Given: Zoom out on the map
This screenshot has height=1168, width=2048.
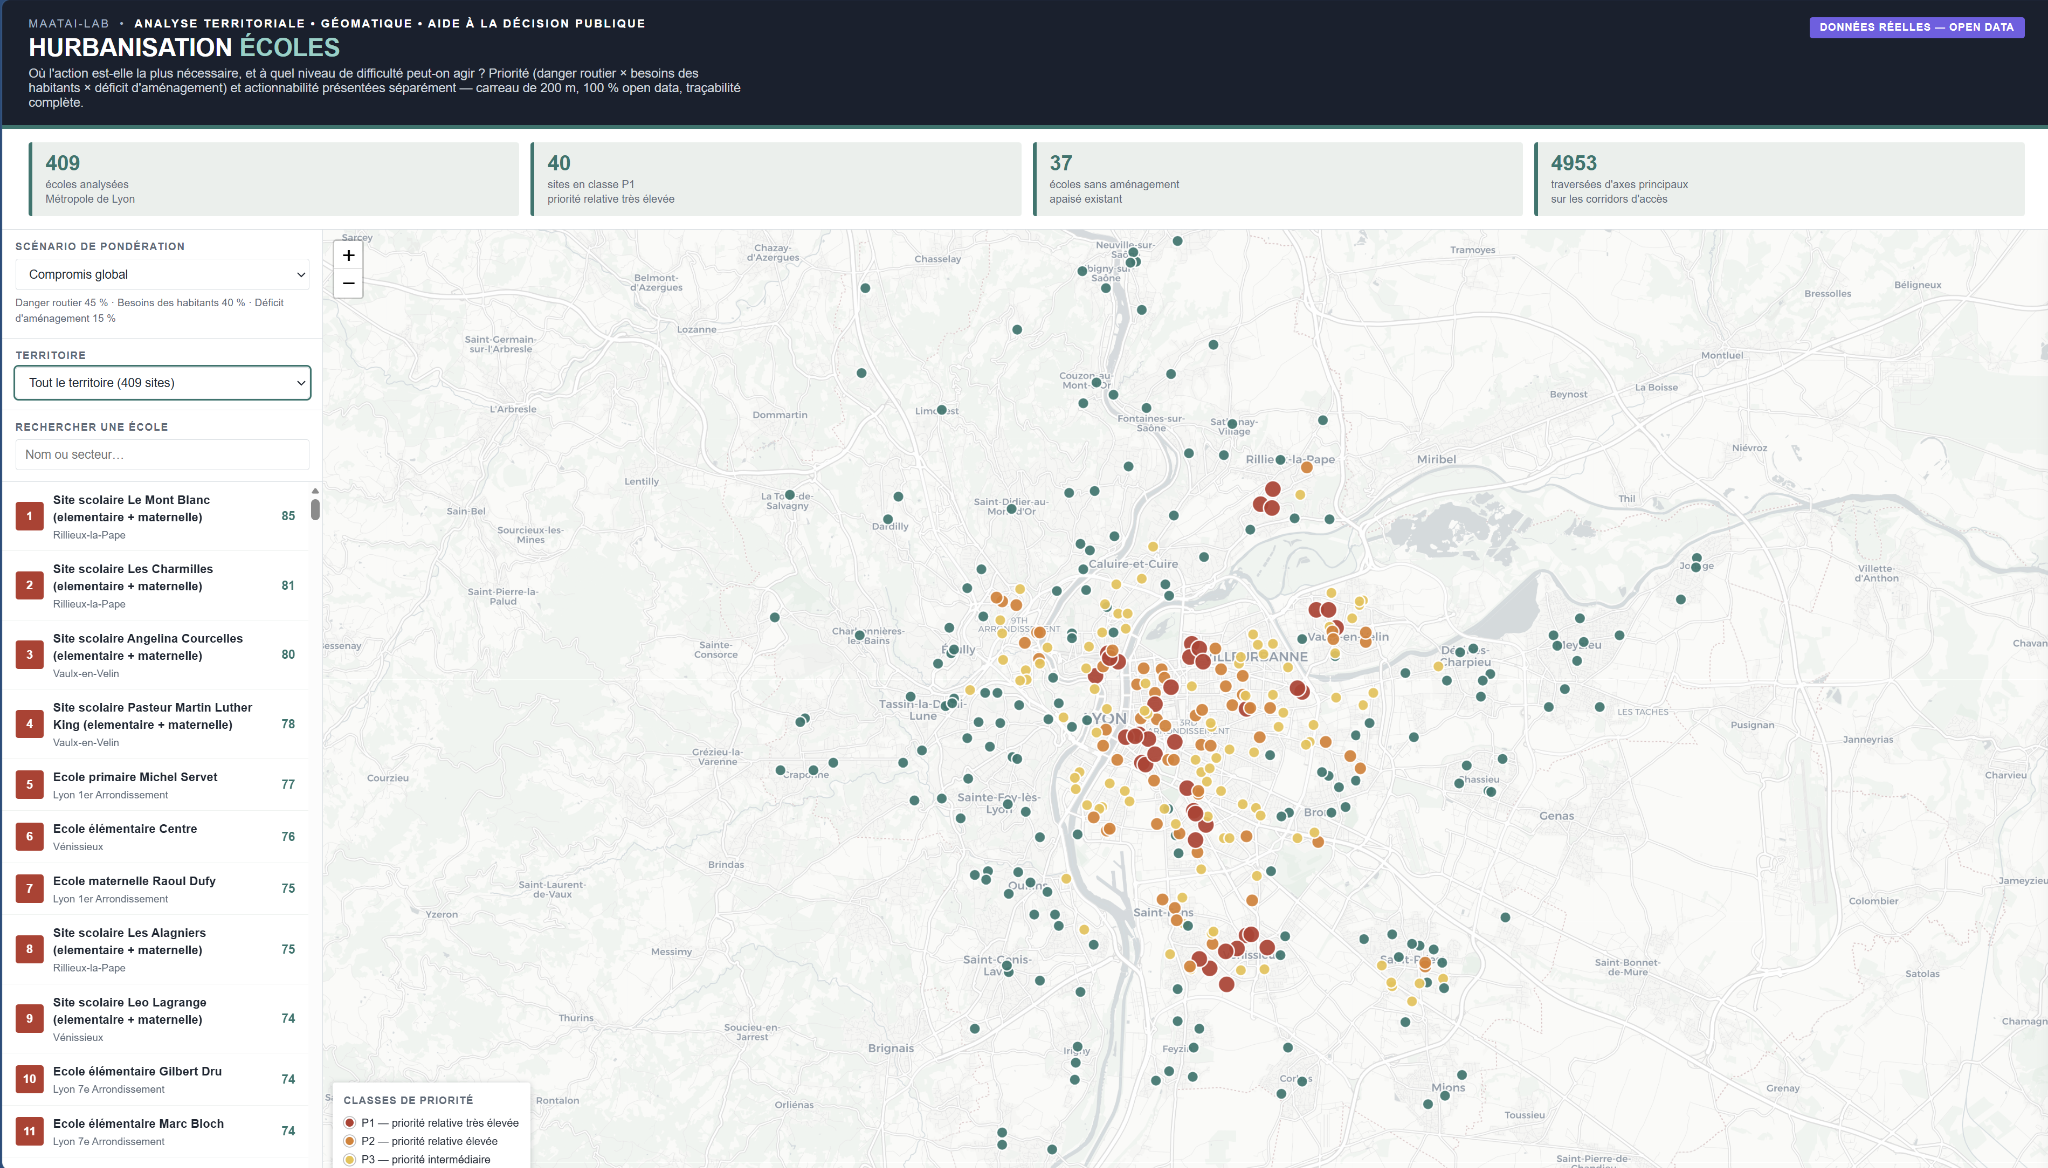Looking at the screenshot, I should 348,283.
